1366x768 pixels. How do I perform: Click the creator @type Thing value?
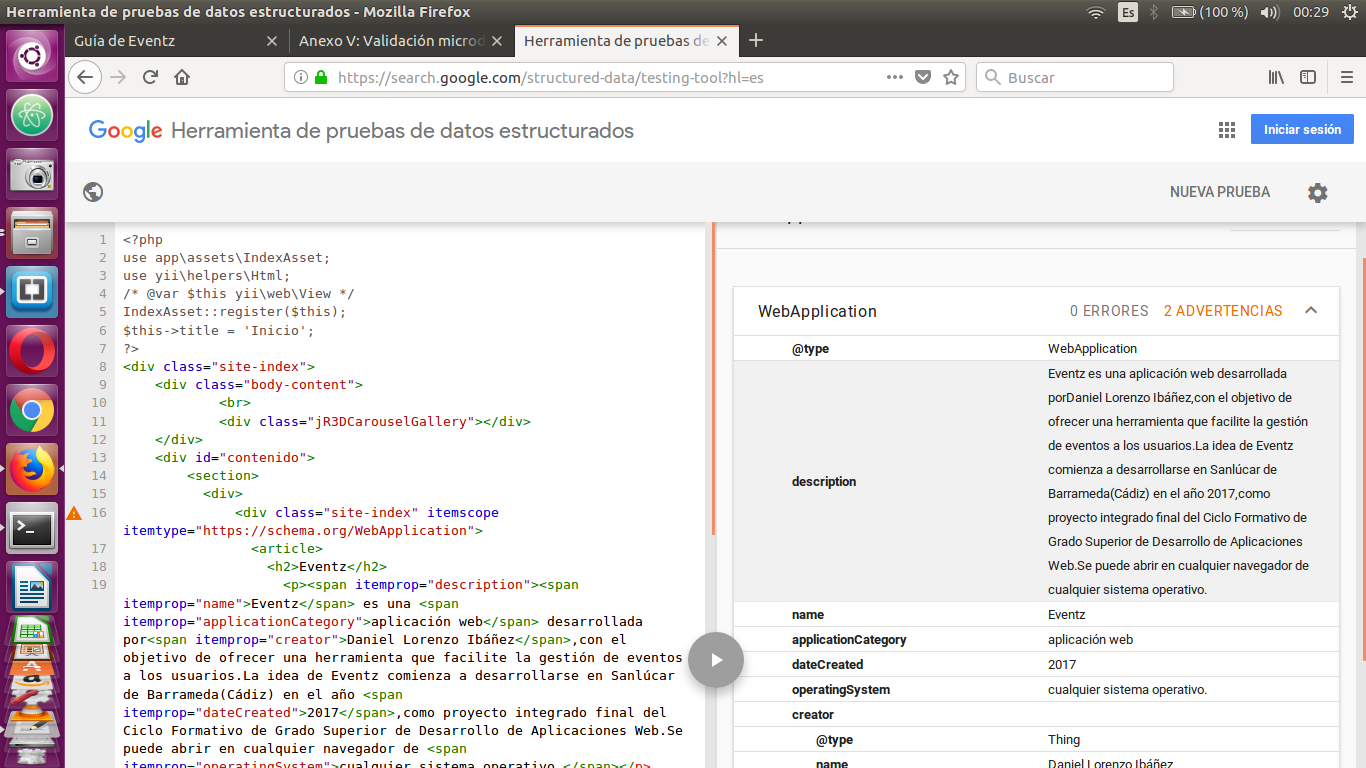[x=1064, y=740]
